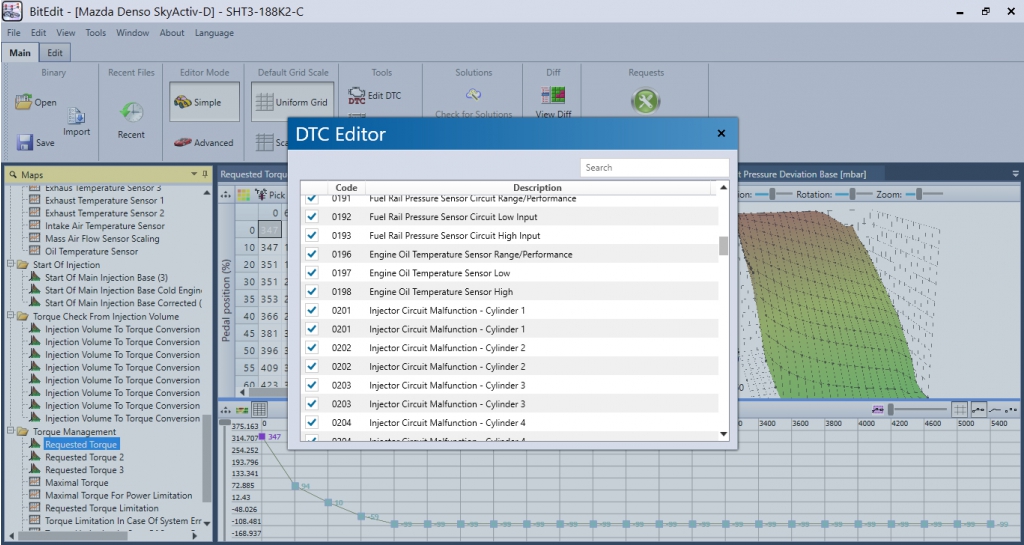The width and height of the screenshot is (1024, 545).
Task: Select Requested Torque 2 map
Action: click(x=84, y=457)
